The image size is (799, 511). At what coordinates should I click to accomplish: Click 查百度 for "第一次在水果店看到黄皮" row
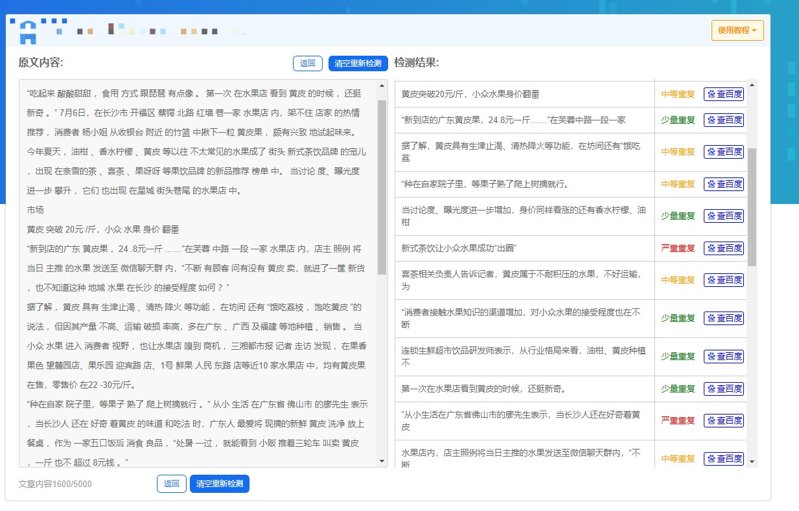[723, 388]
